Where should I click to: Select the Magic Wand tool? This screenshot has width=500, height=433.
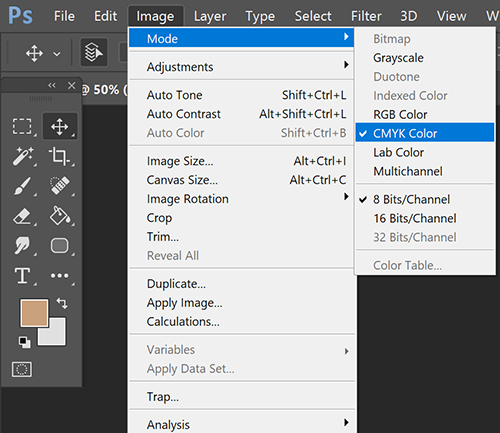[x=23, y=156]
